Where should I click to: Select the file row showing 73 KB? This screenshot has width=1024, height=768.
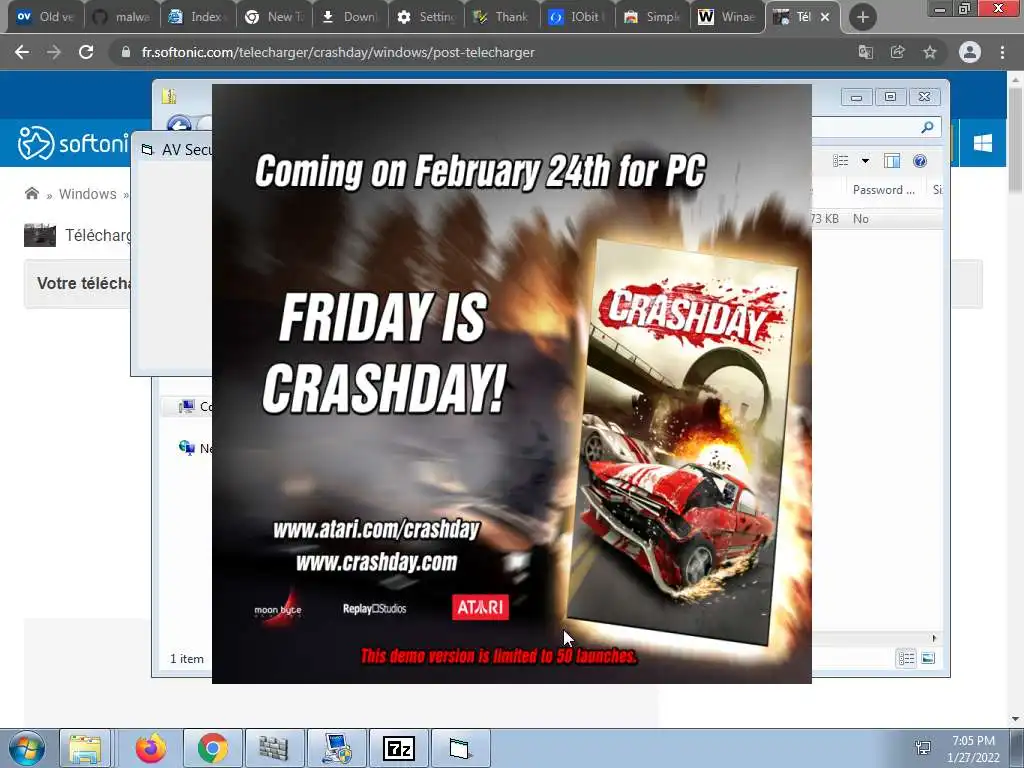876,219
